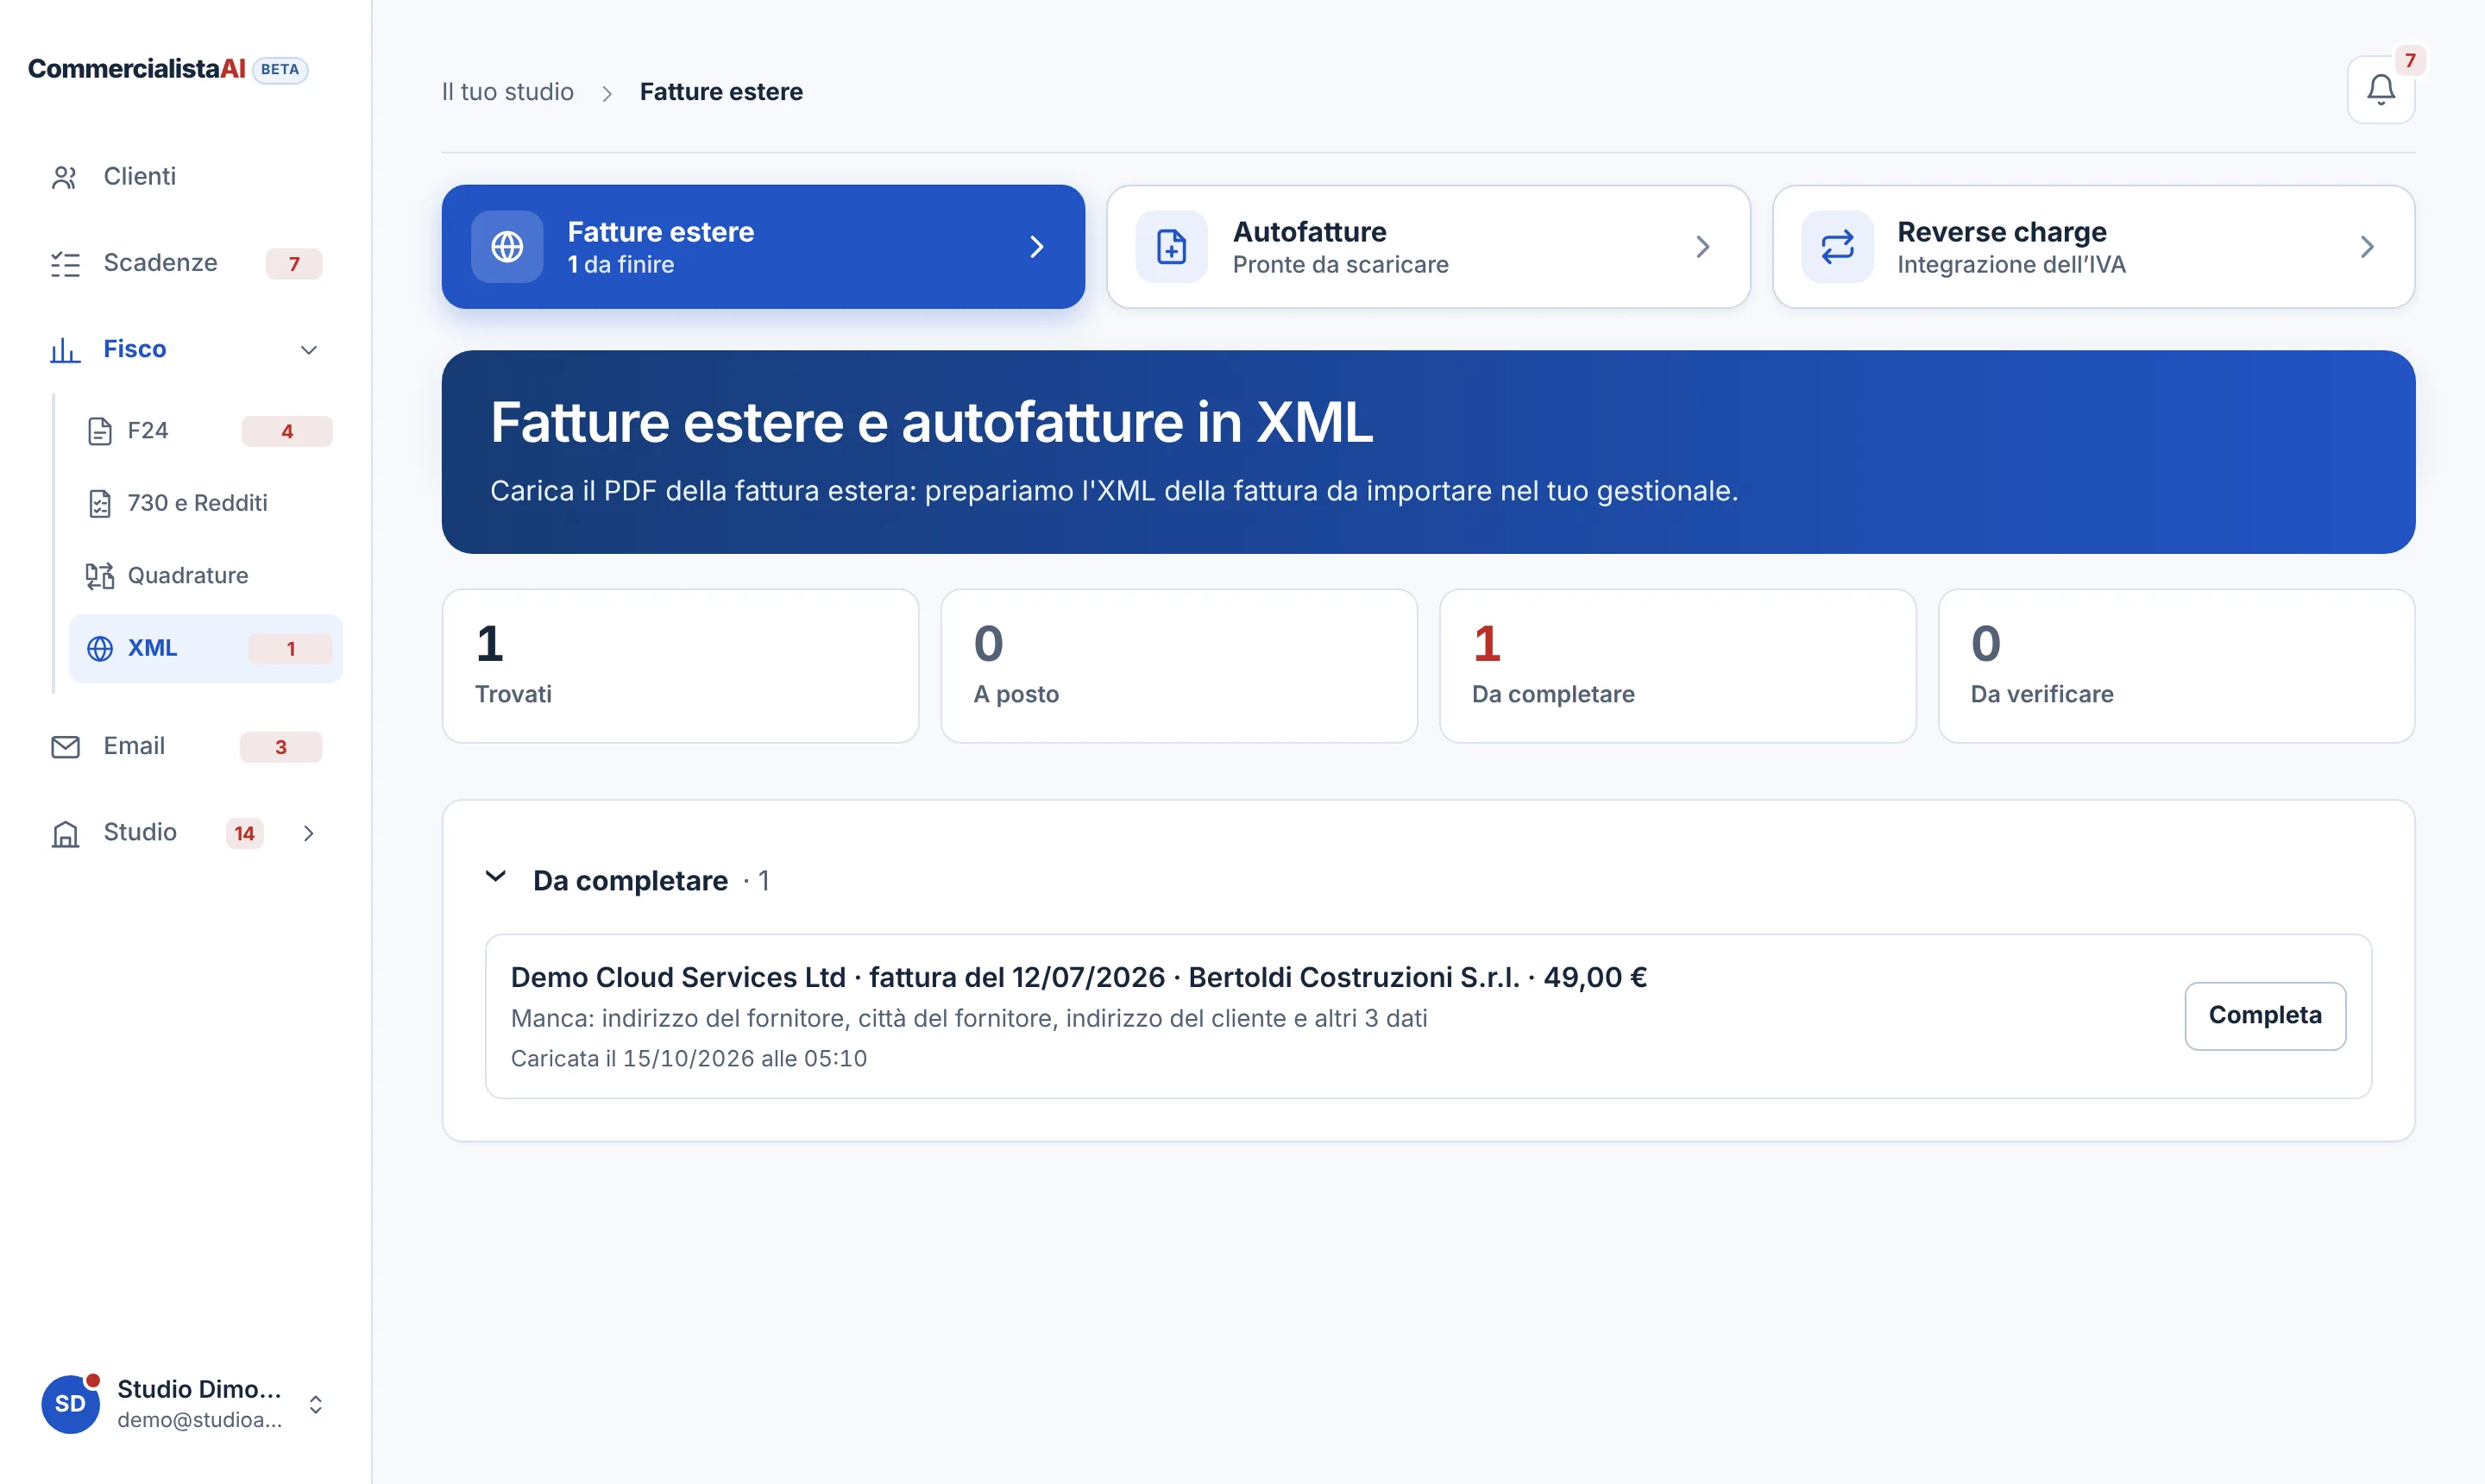The height and width of the screenshot is (1484, 2485).
Task: Switch to Autofatture tab
Action: pyautogui.click(x=1428, y=246)
